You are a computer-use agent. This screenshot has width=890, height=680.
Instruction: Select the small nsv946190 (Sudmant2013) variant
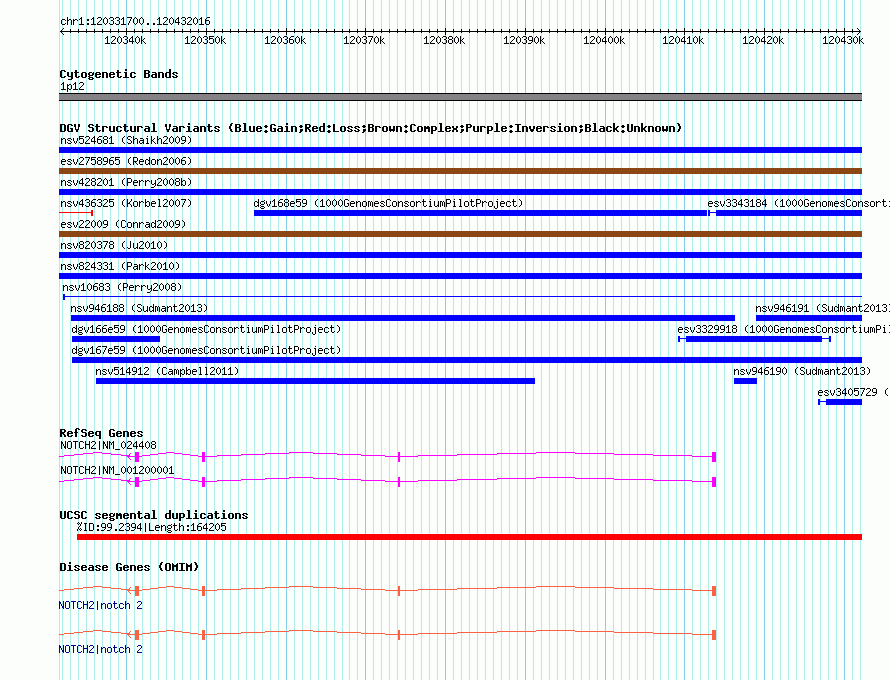click(745, 381)
